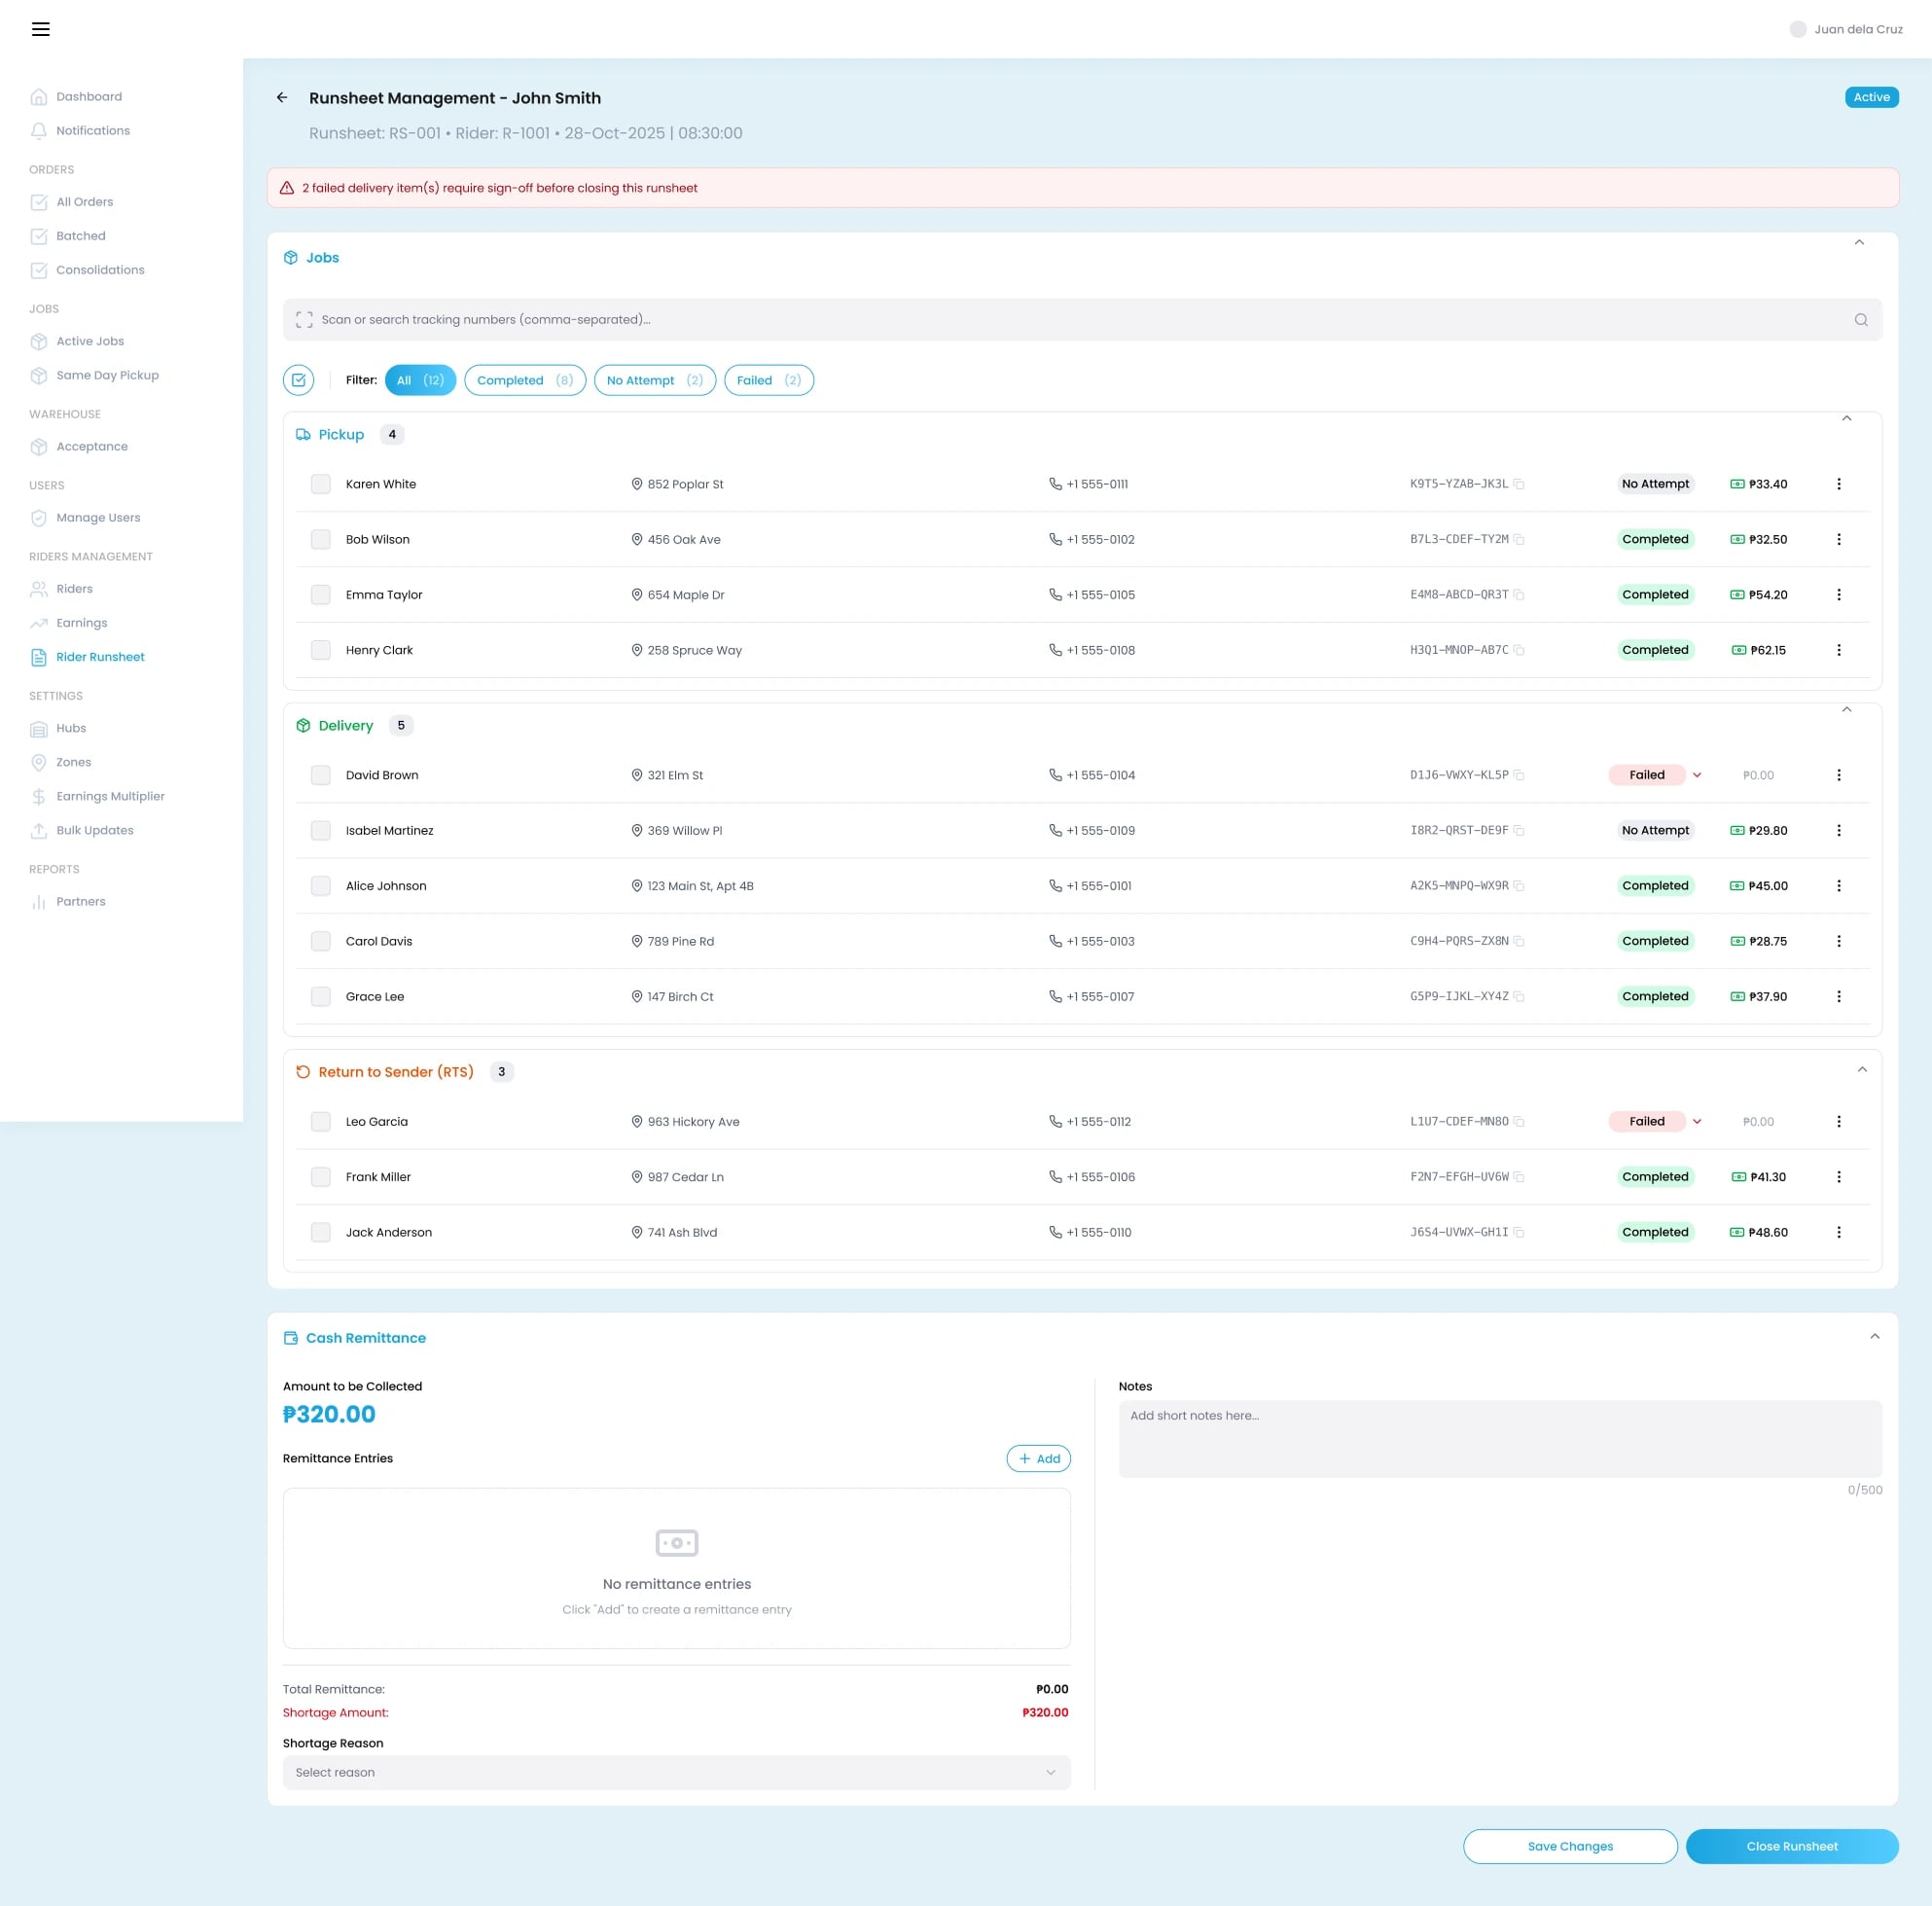
Task: Tick the checkbox for Henry Clark
Action: (x=321, y=650)
